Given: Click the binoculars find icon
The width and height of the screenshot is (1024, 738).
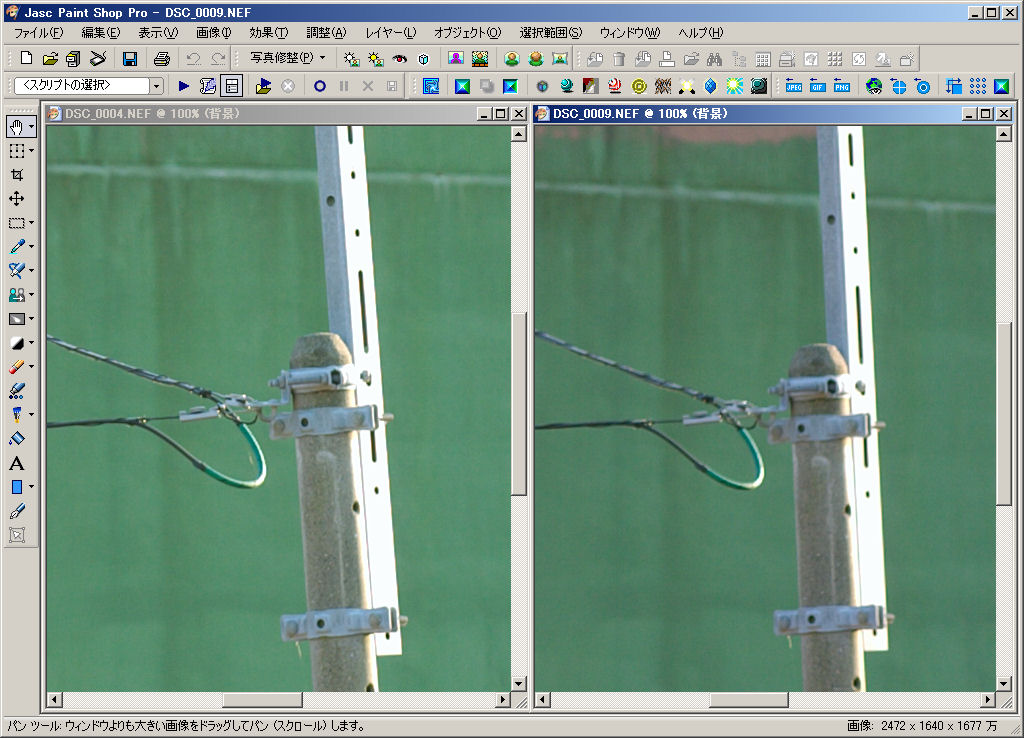Looking at the screenshot, I should [x=714, y=59].
